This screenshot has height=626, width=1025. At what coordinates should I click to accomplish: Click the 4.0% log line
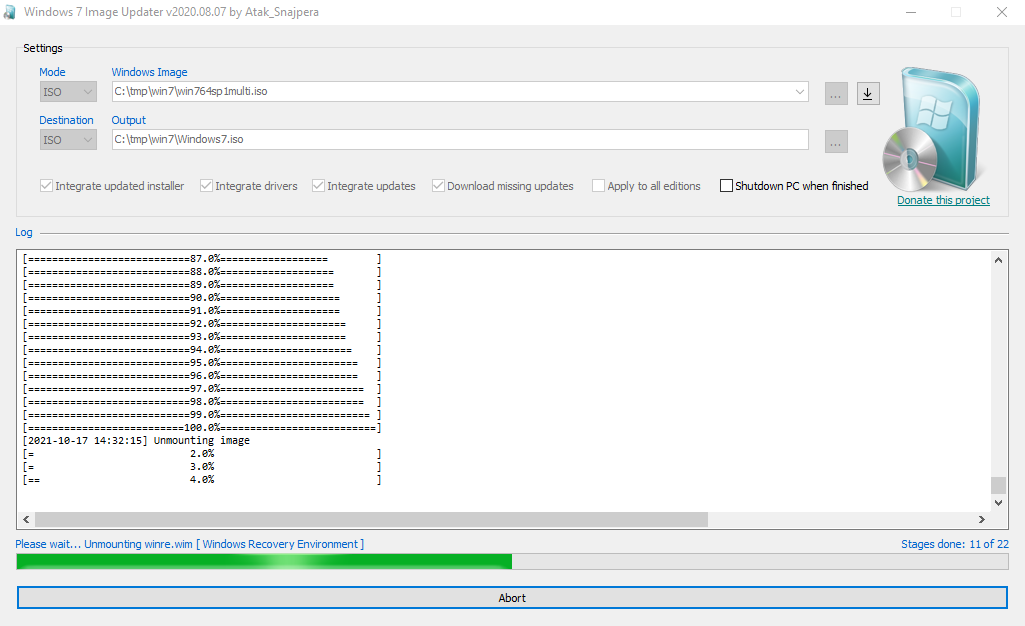click(x=202, y=479)
